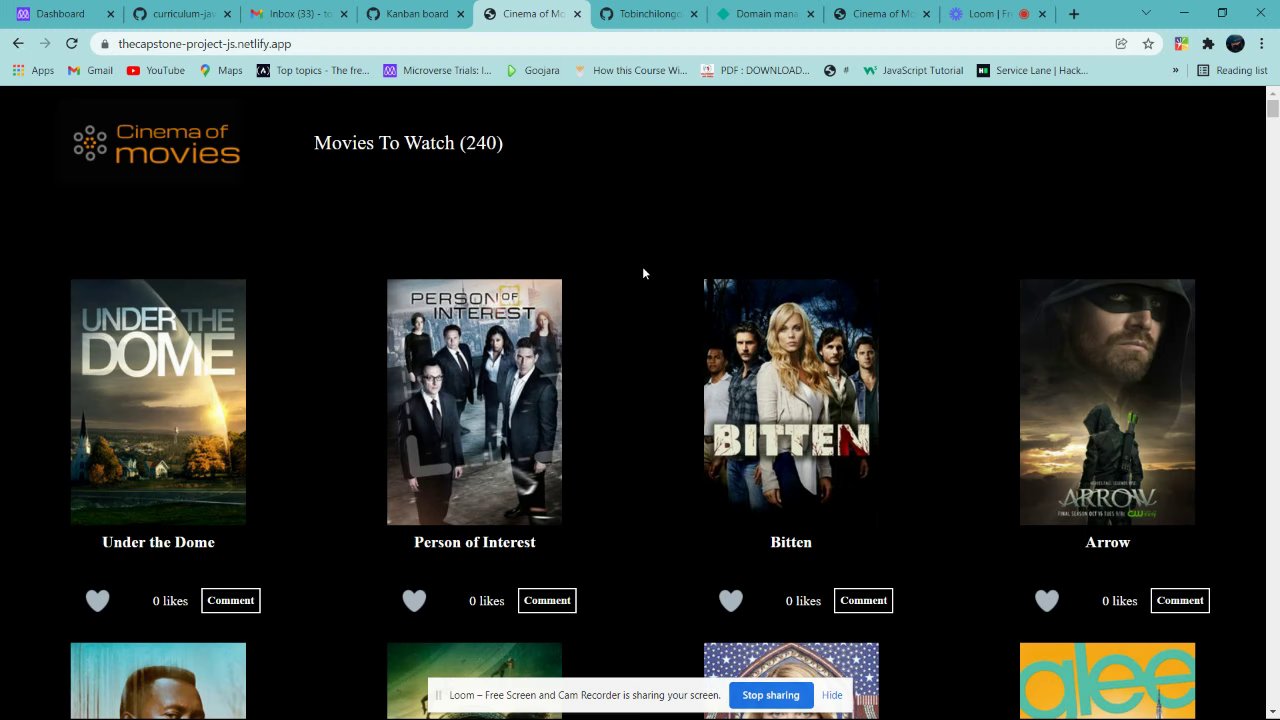
Task: Open the Reading list panel
Action: pos(1232,71)
